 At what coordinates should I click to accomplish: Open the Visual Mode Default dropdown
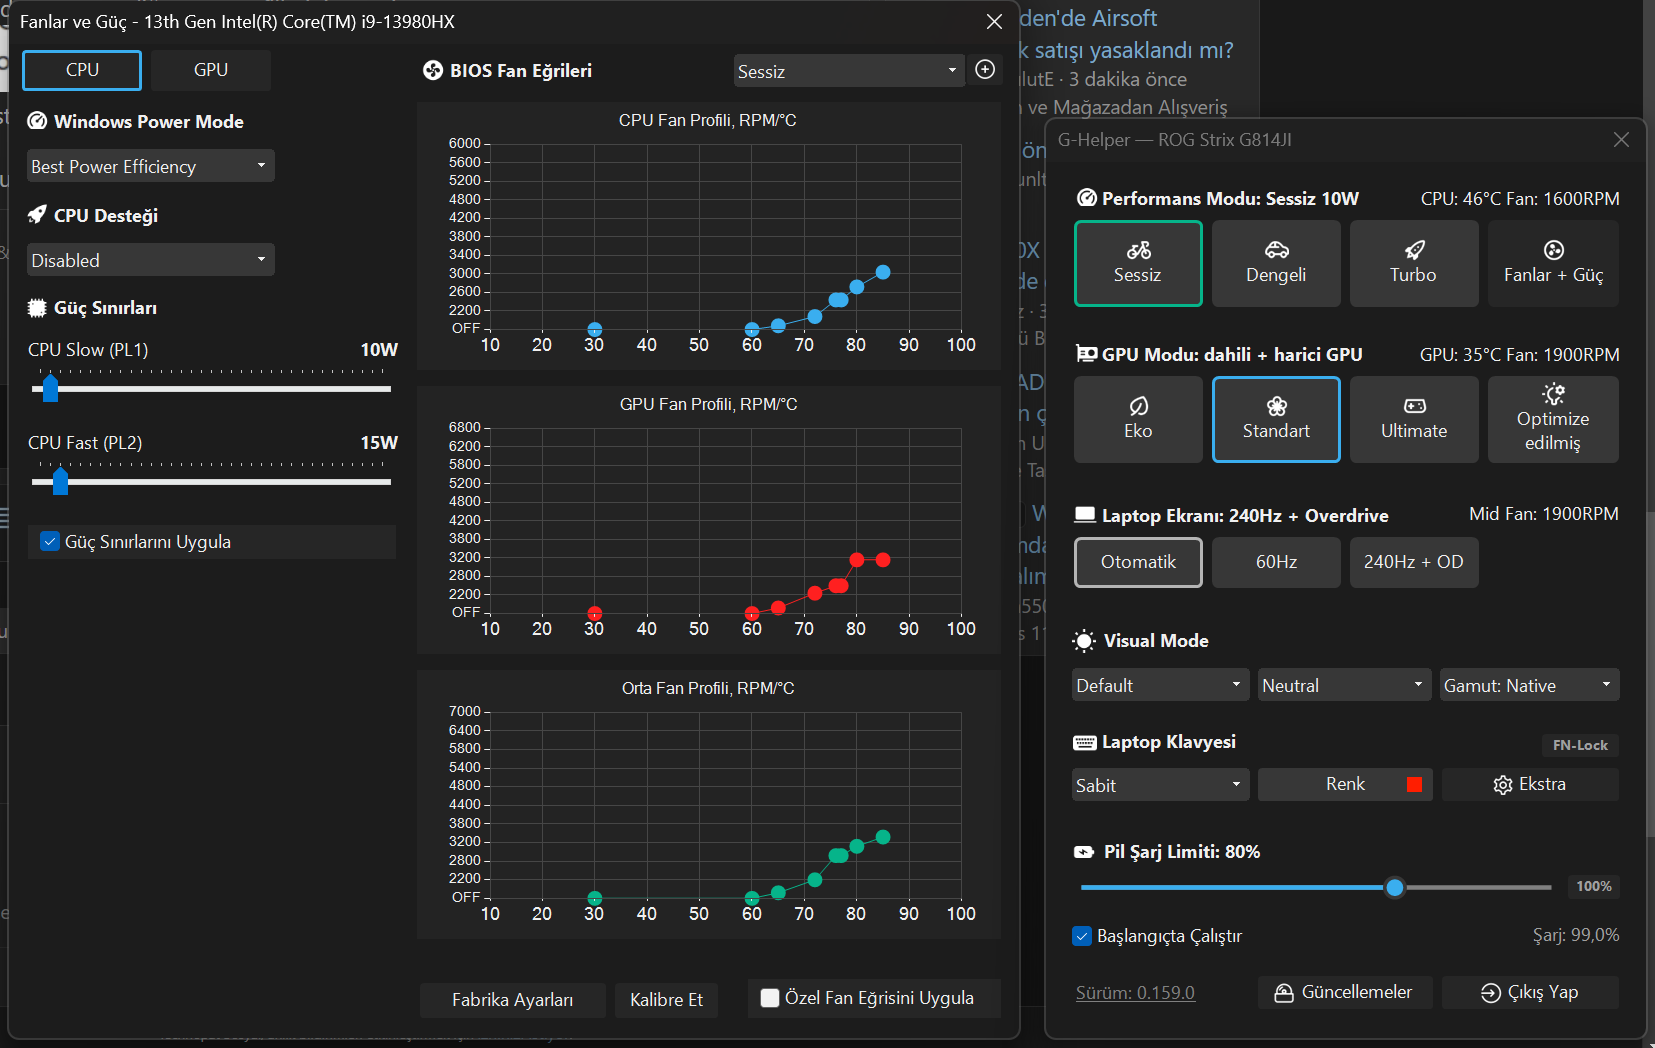click(x=1160, y=685)
